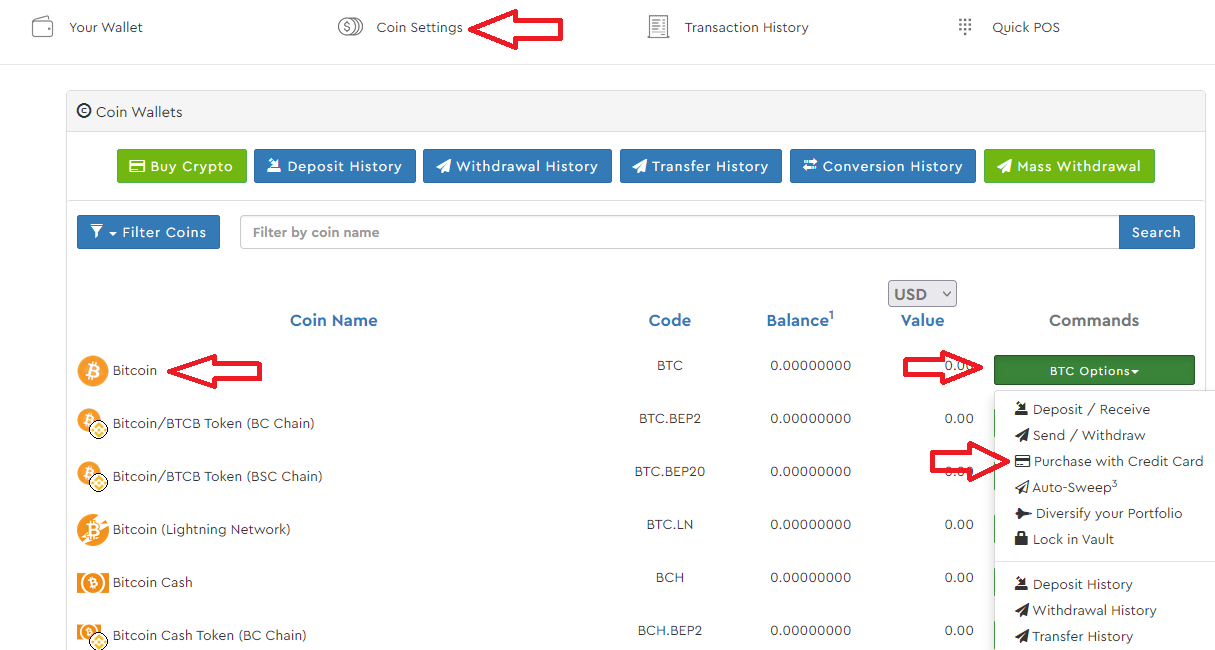Open Transfer History in BTC menu
1215x650 pixels.
[1073, 636]
